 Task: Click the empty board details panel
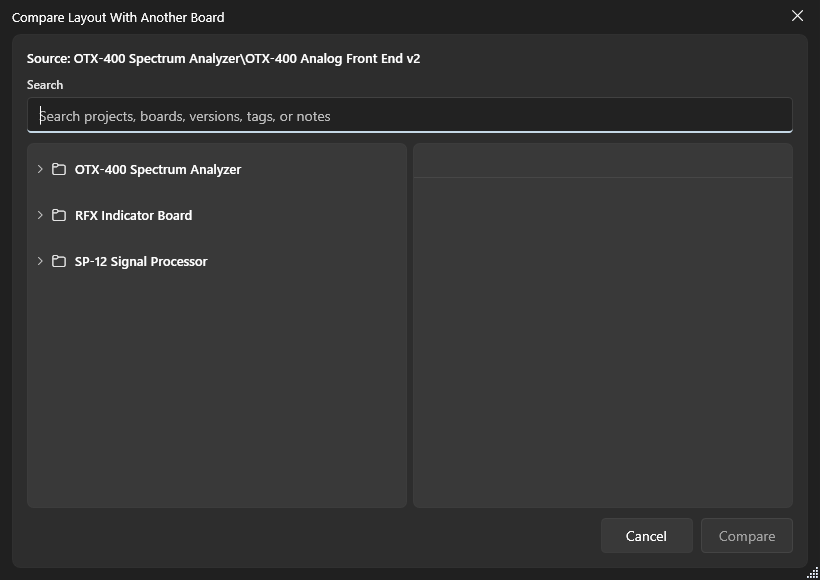click(603, 342)
